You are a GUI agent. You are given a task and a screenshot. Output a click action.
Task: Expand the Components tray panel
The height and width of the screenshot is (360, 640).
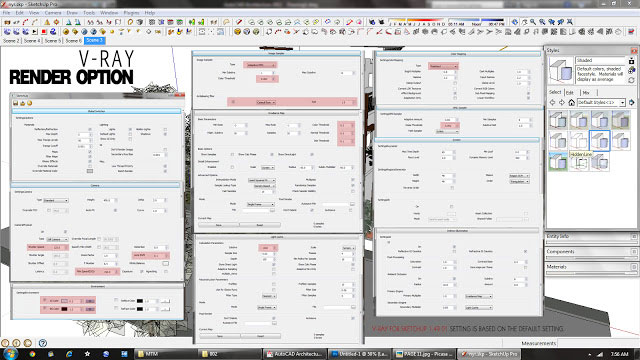point(592,252)
